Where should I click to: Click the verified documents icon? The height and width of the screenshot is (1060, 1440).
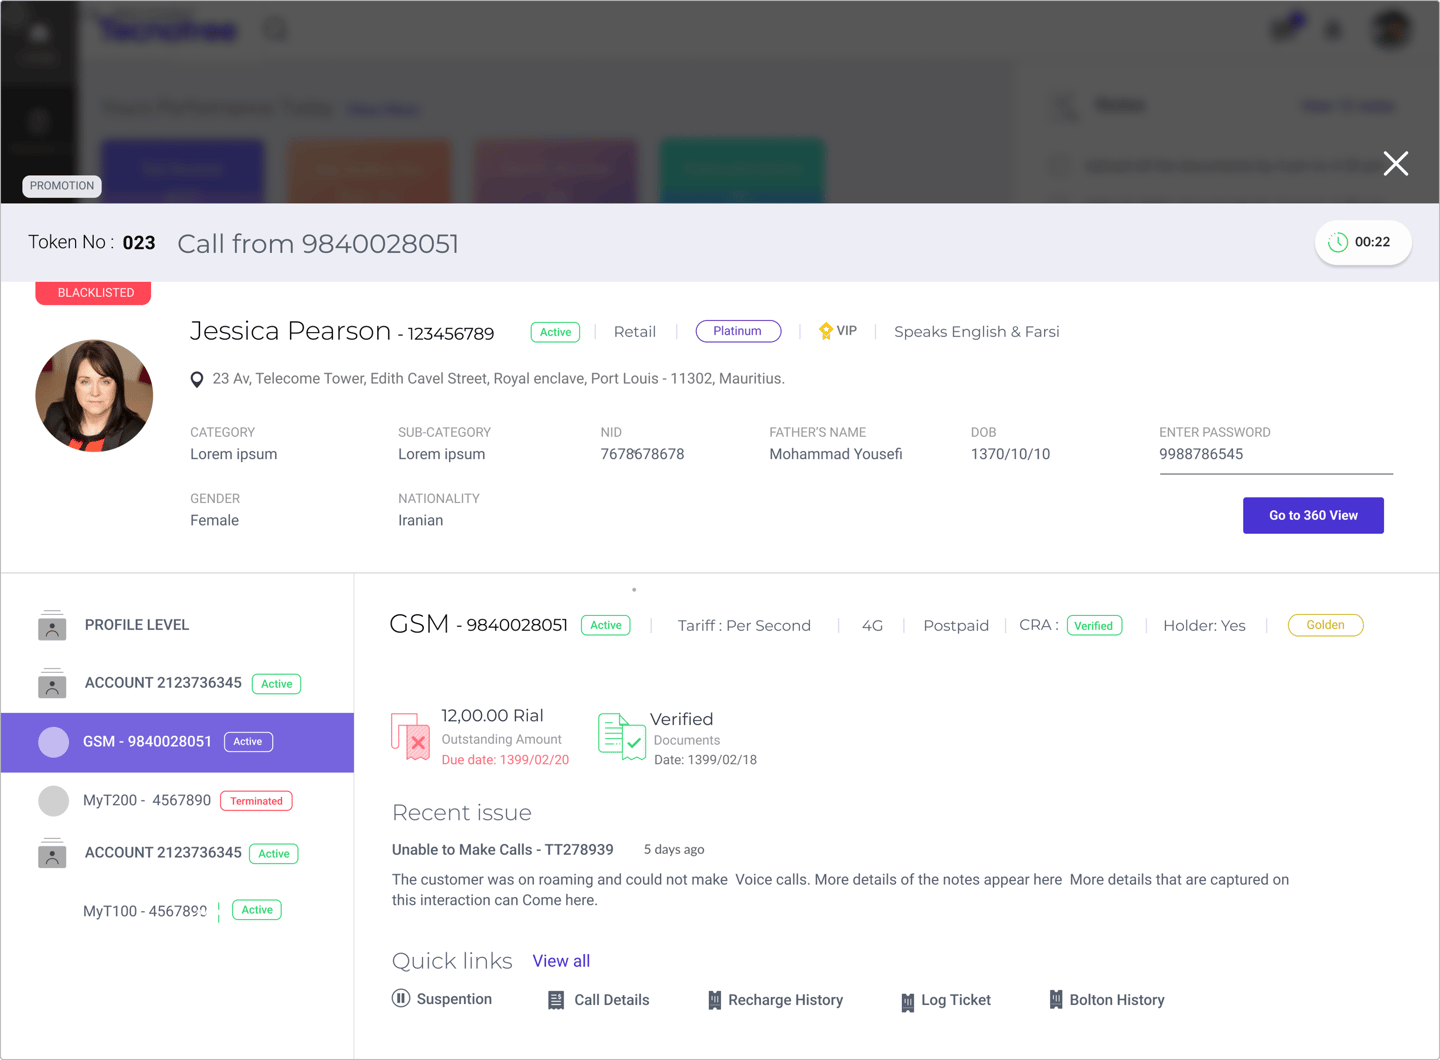click(x=621, y=737)
